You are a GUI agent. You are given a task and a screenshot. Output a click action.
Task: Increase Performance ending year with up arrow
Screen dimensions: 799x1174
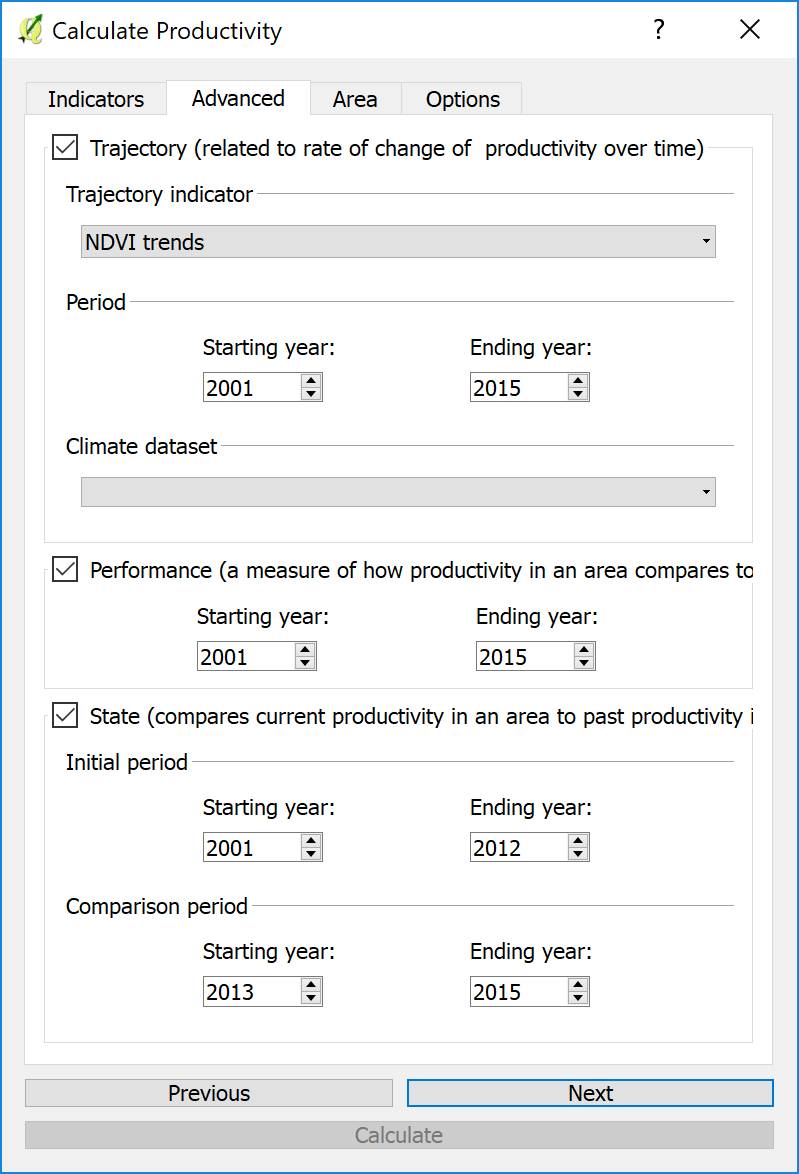[584, 650]
